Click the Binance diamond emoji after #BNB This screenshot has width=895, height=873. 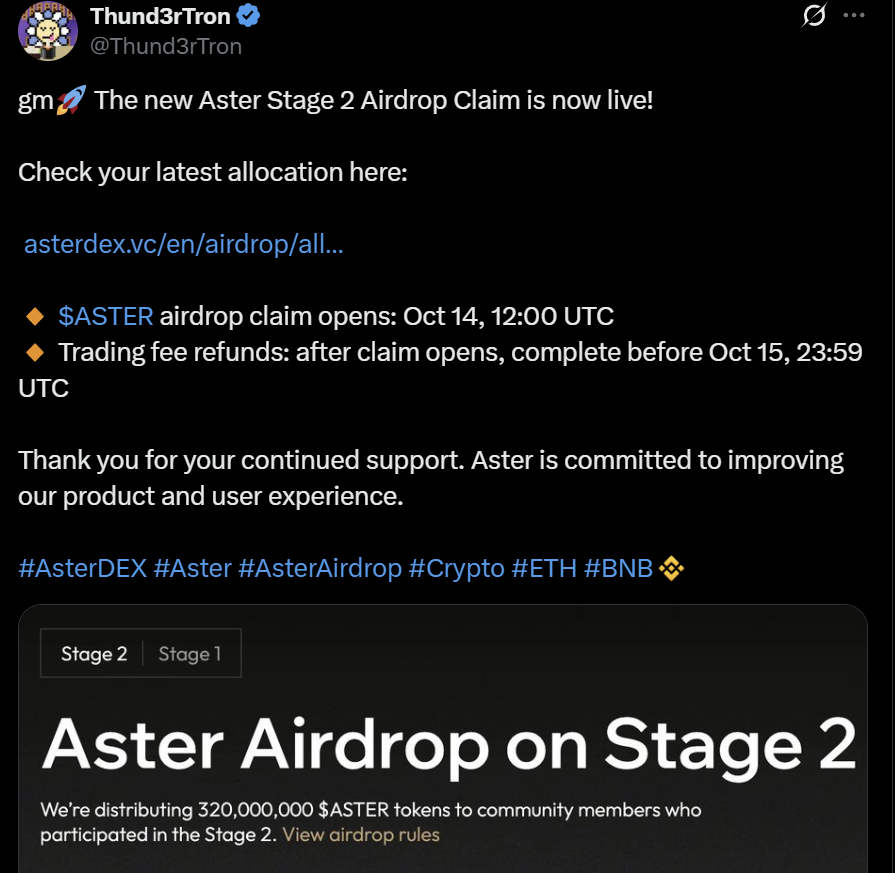point(672,568)
